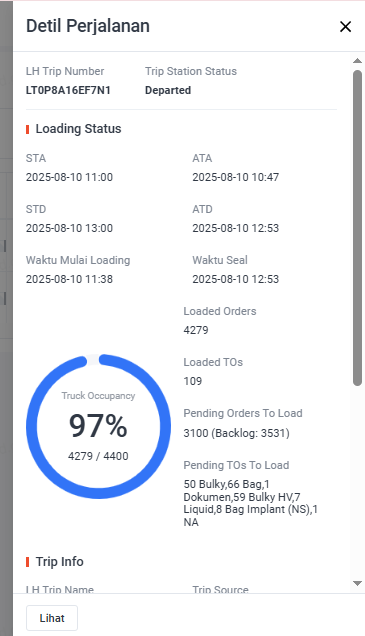Click the 97% occupancy value
365x636 pixels.
coord(98,425)
